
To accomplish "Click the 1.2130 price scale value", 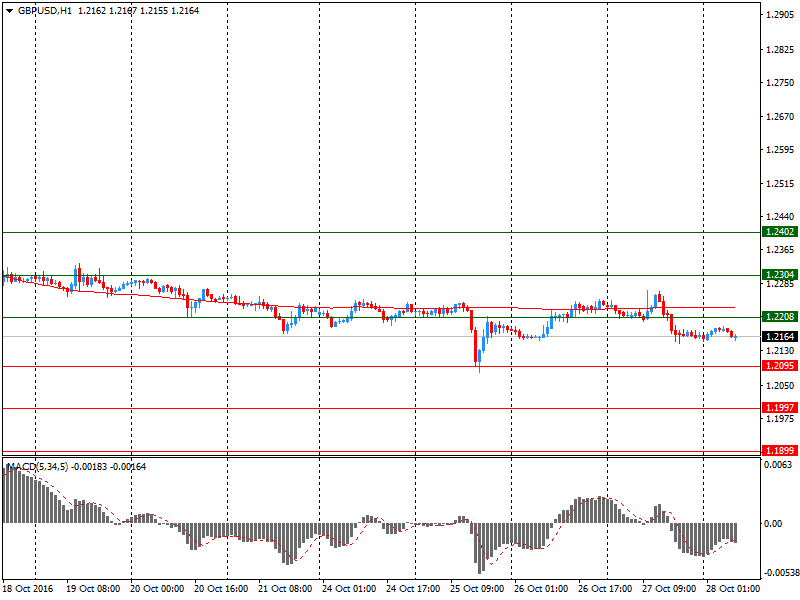I will (780, 351).
